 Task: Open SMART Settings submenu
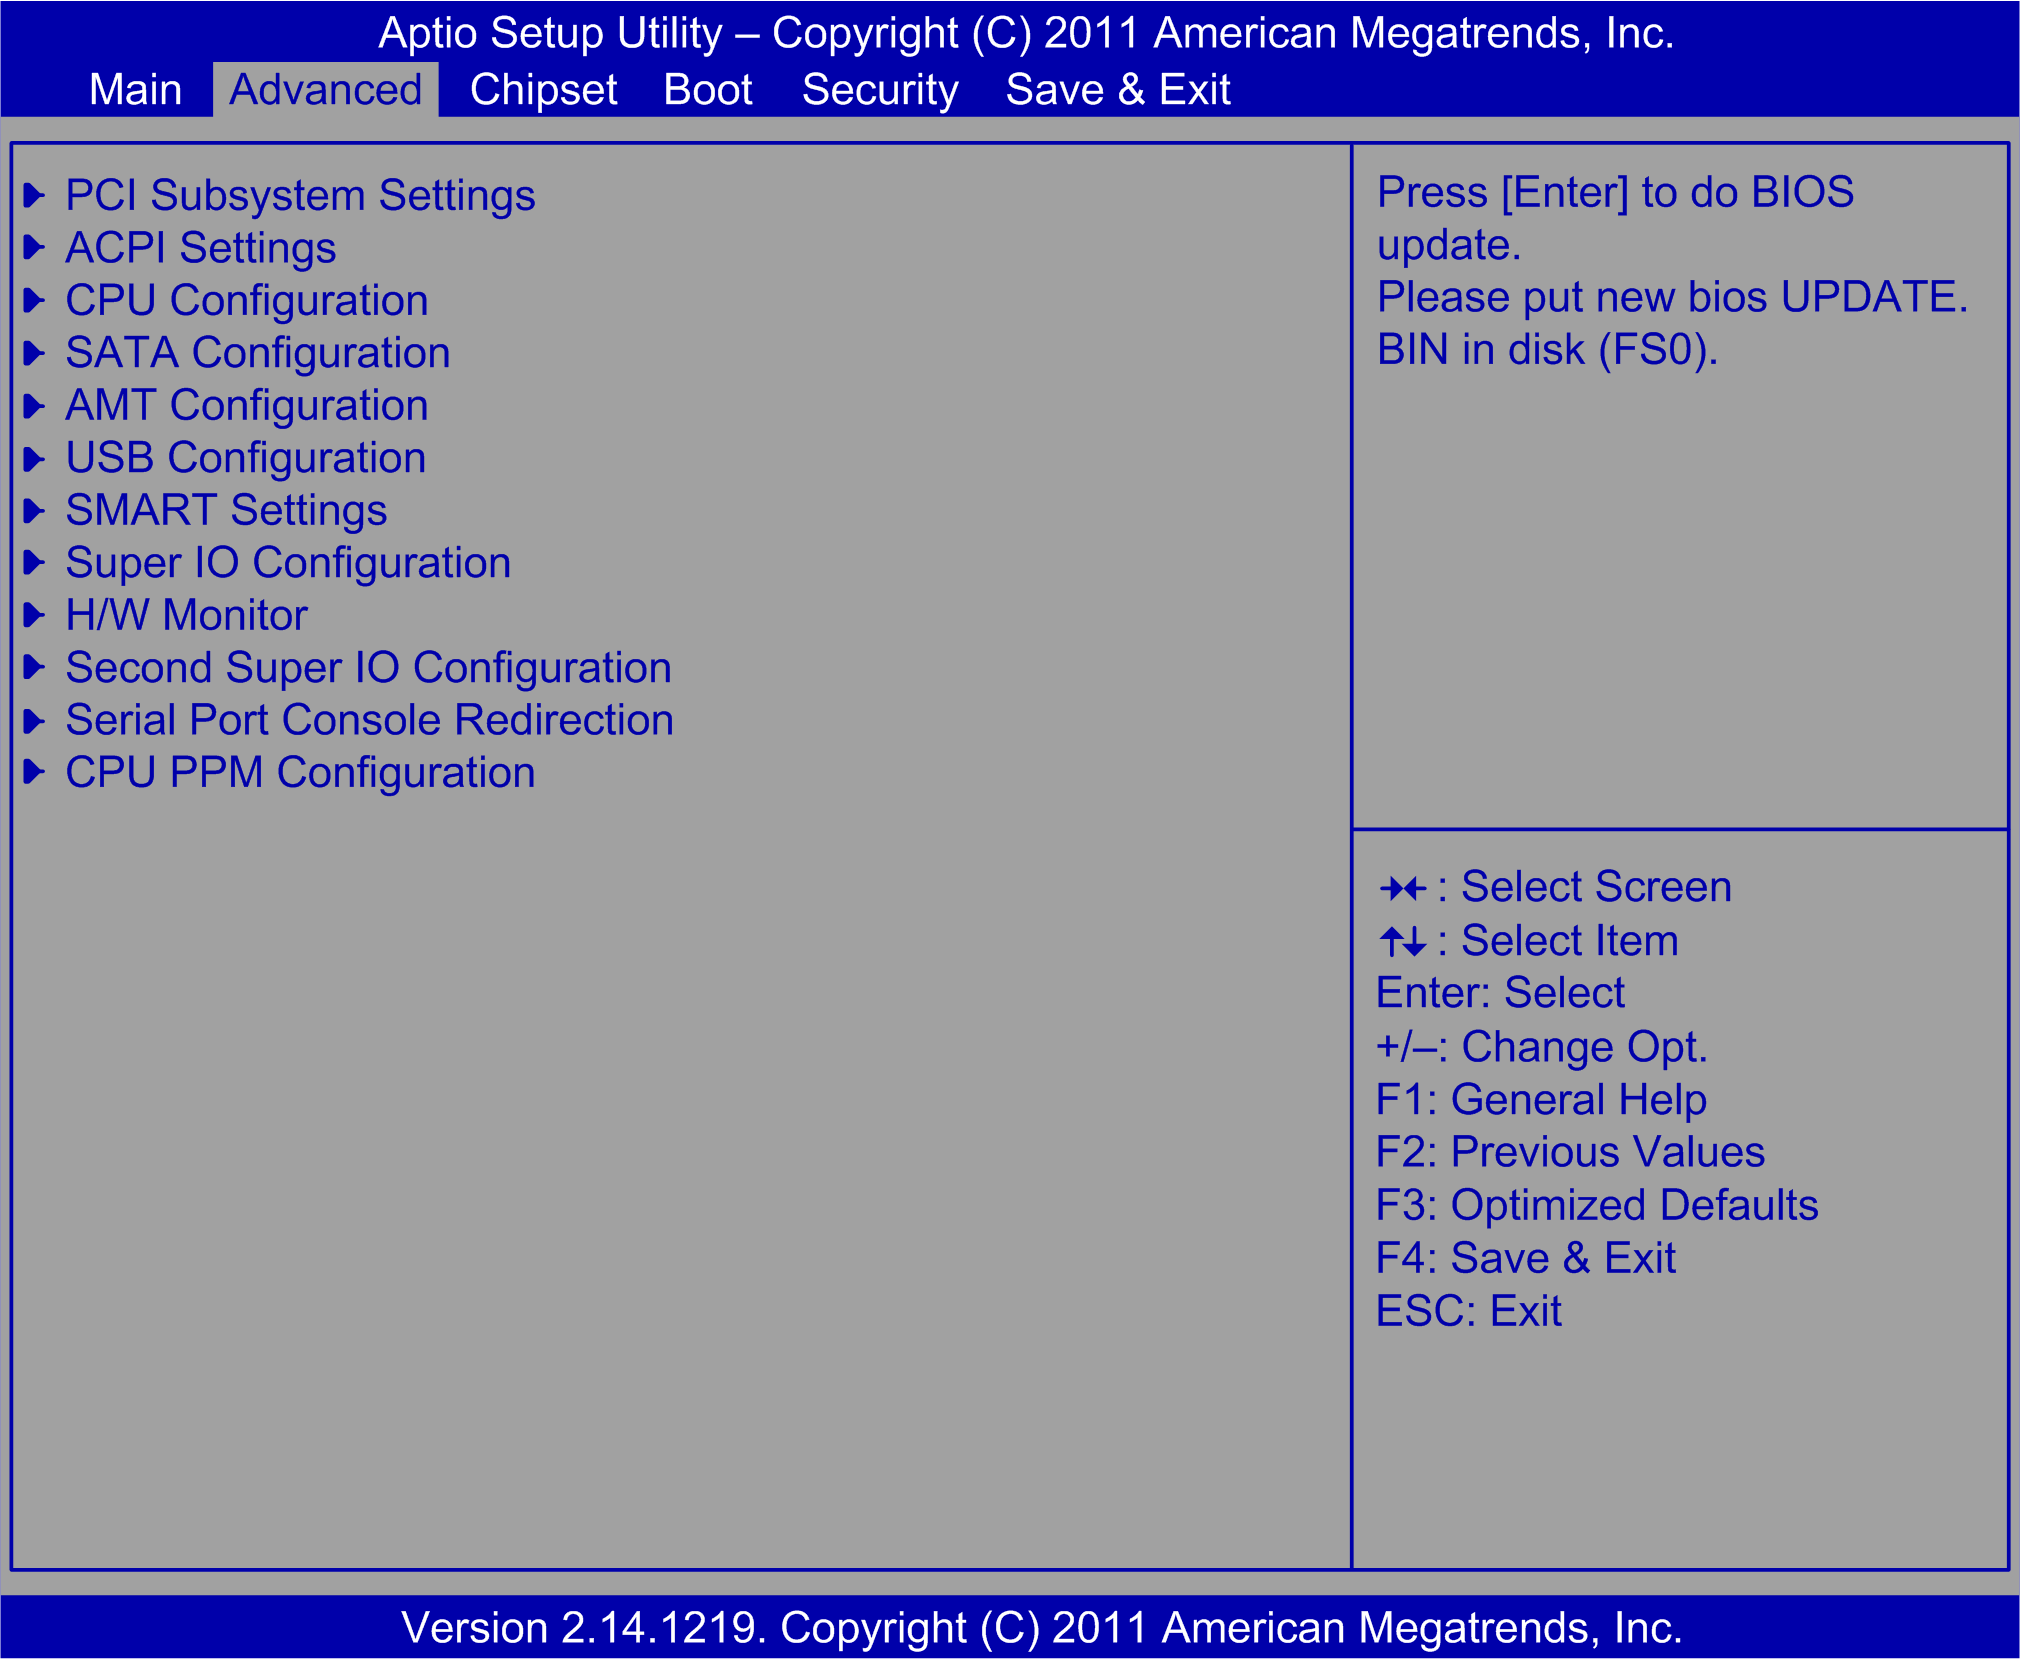(226, 510)
